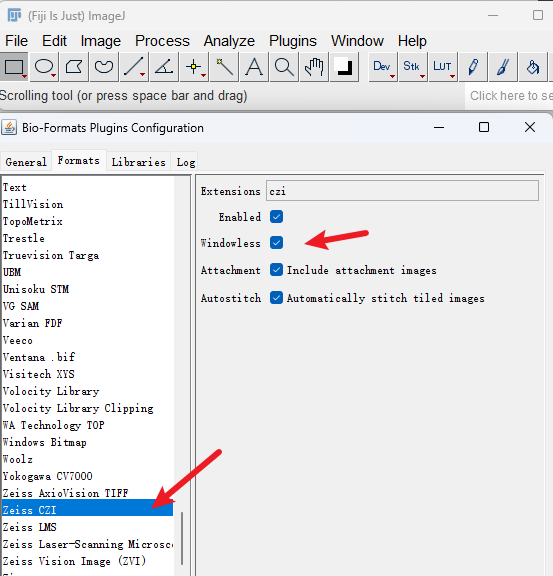Select TopoMetrix format
This screenshot has height=576, width=553.
(87, 221)
